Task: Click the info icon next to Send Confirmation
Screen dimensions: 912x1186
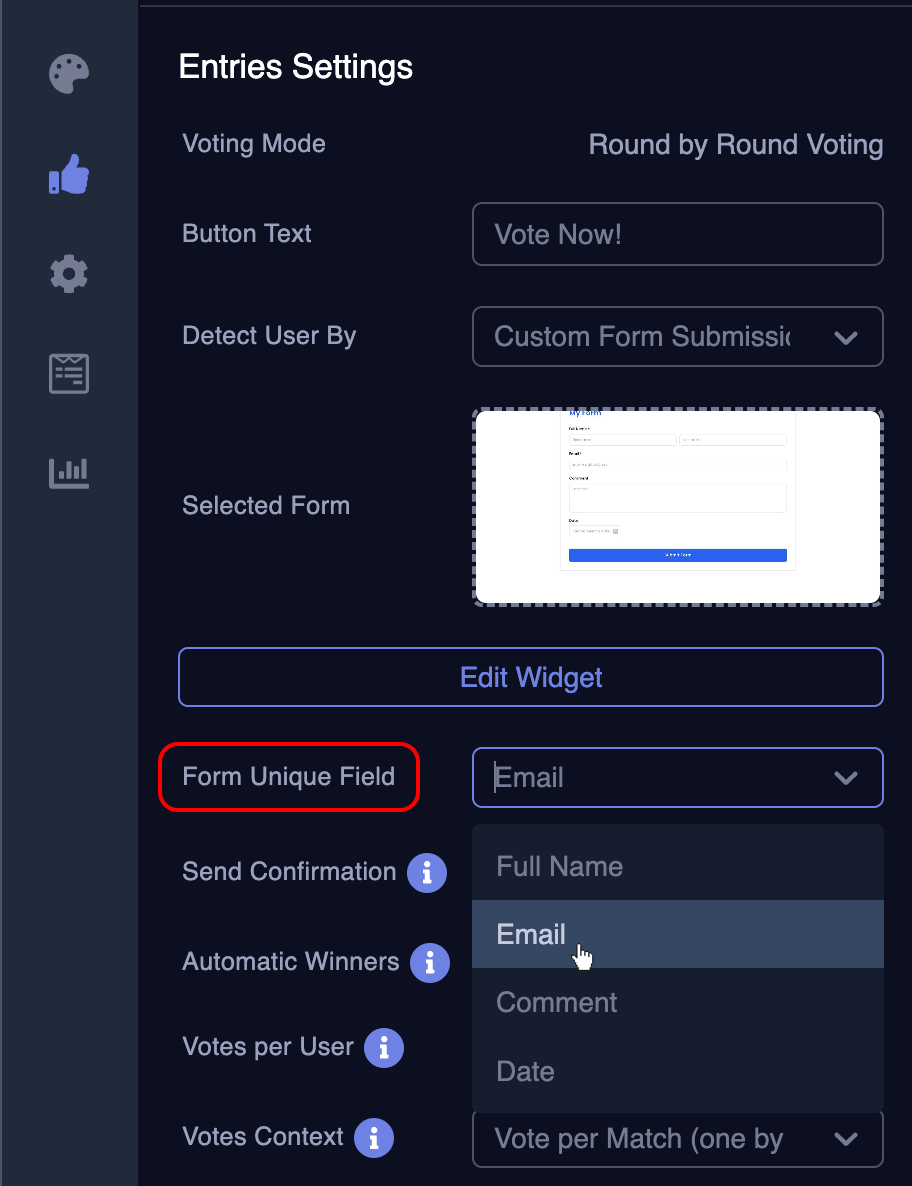Action: pyautogui.click(x=427, y=873)
